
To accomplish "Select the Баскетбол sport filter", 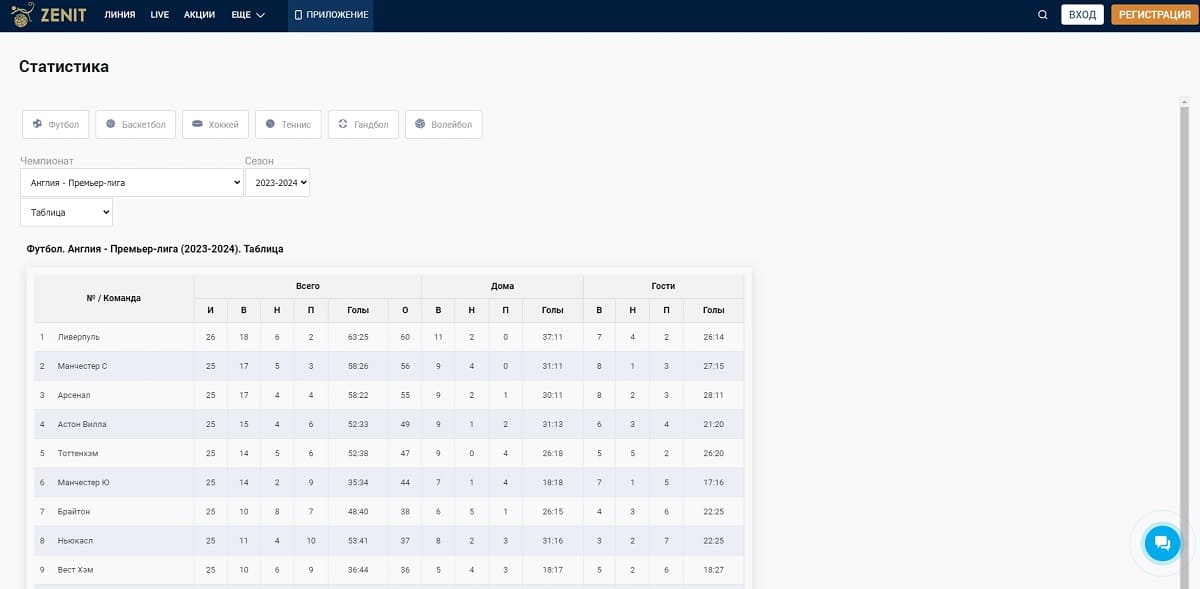I will (x=136, y=124).
